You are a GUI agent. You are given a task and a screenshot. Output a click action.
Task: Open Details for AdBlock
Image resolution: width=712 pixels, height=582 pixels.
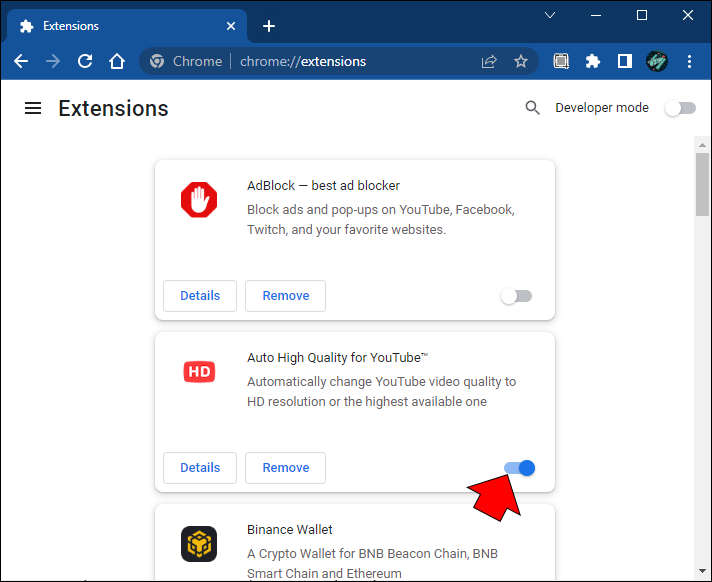click(x=200, y=296)
